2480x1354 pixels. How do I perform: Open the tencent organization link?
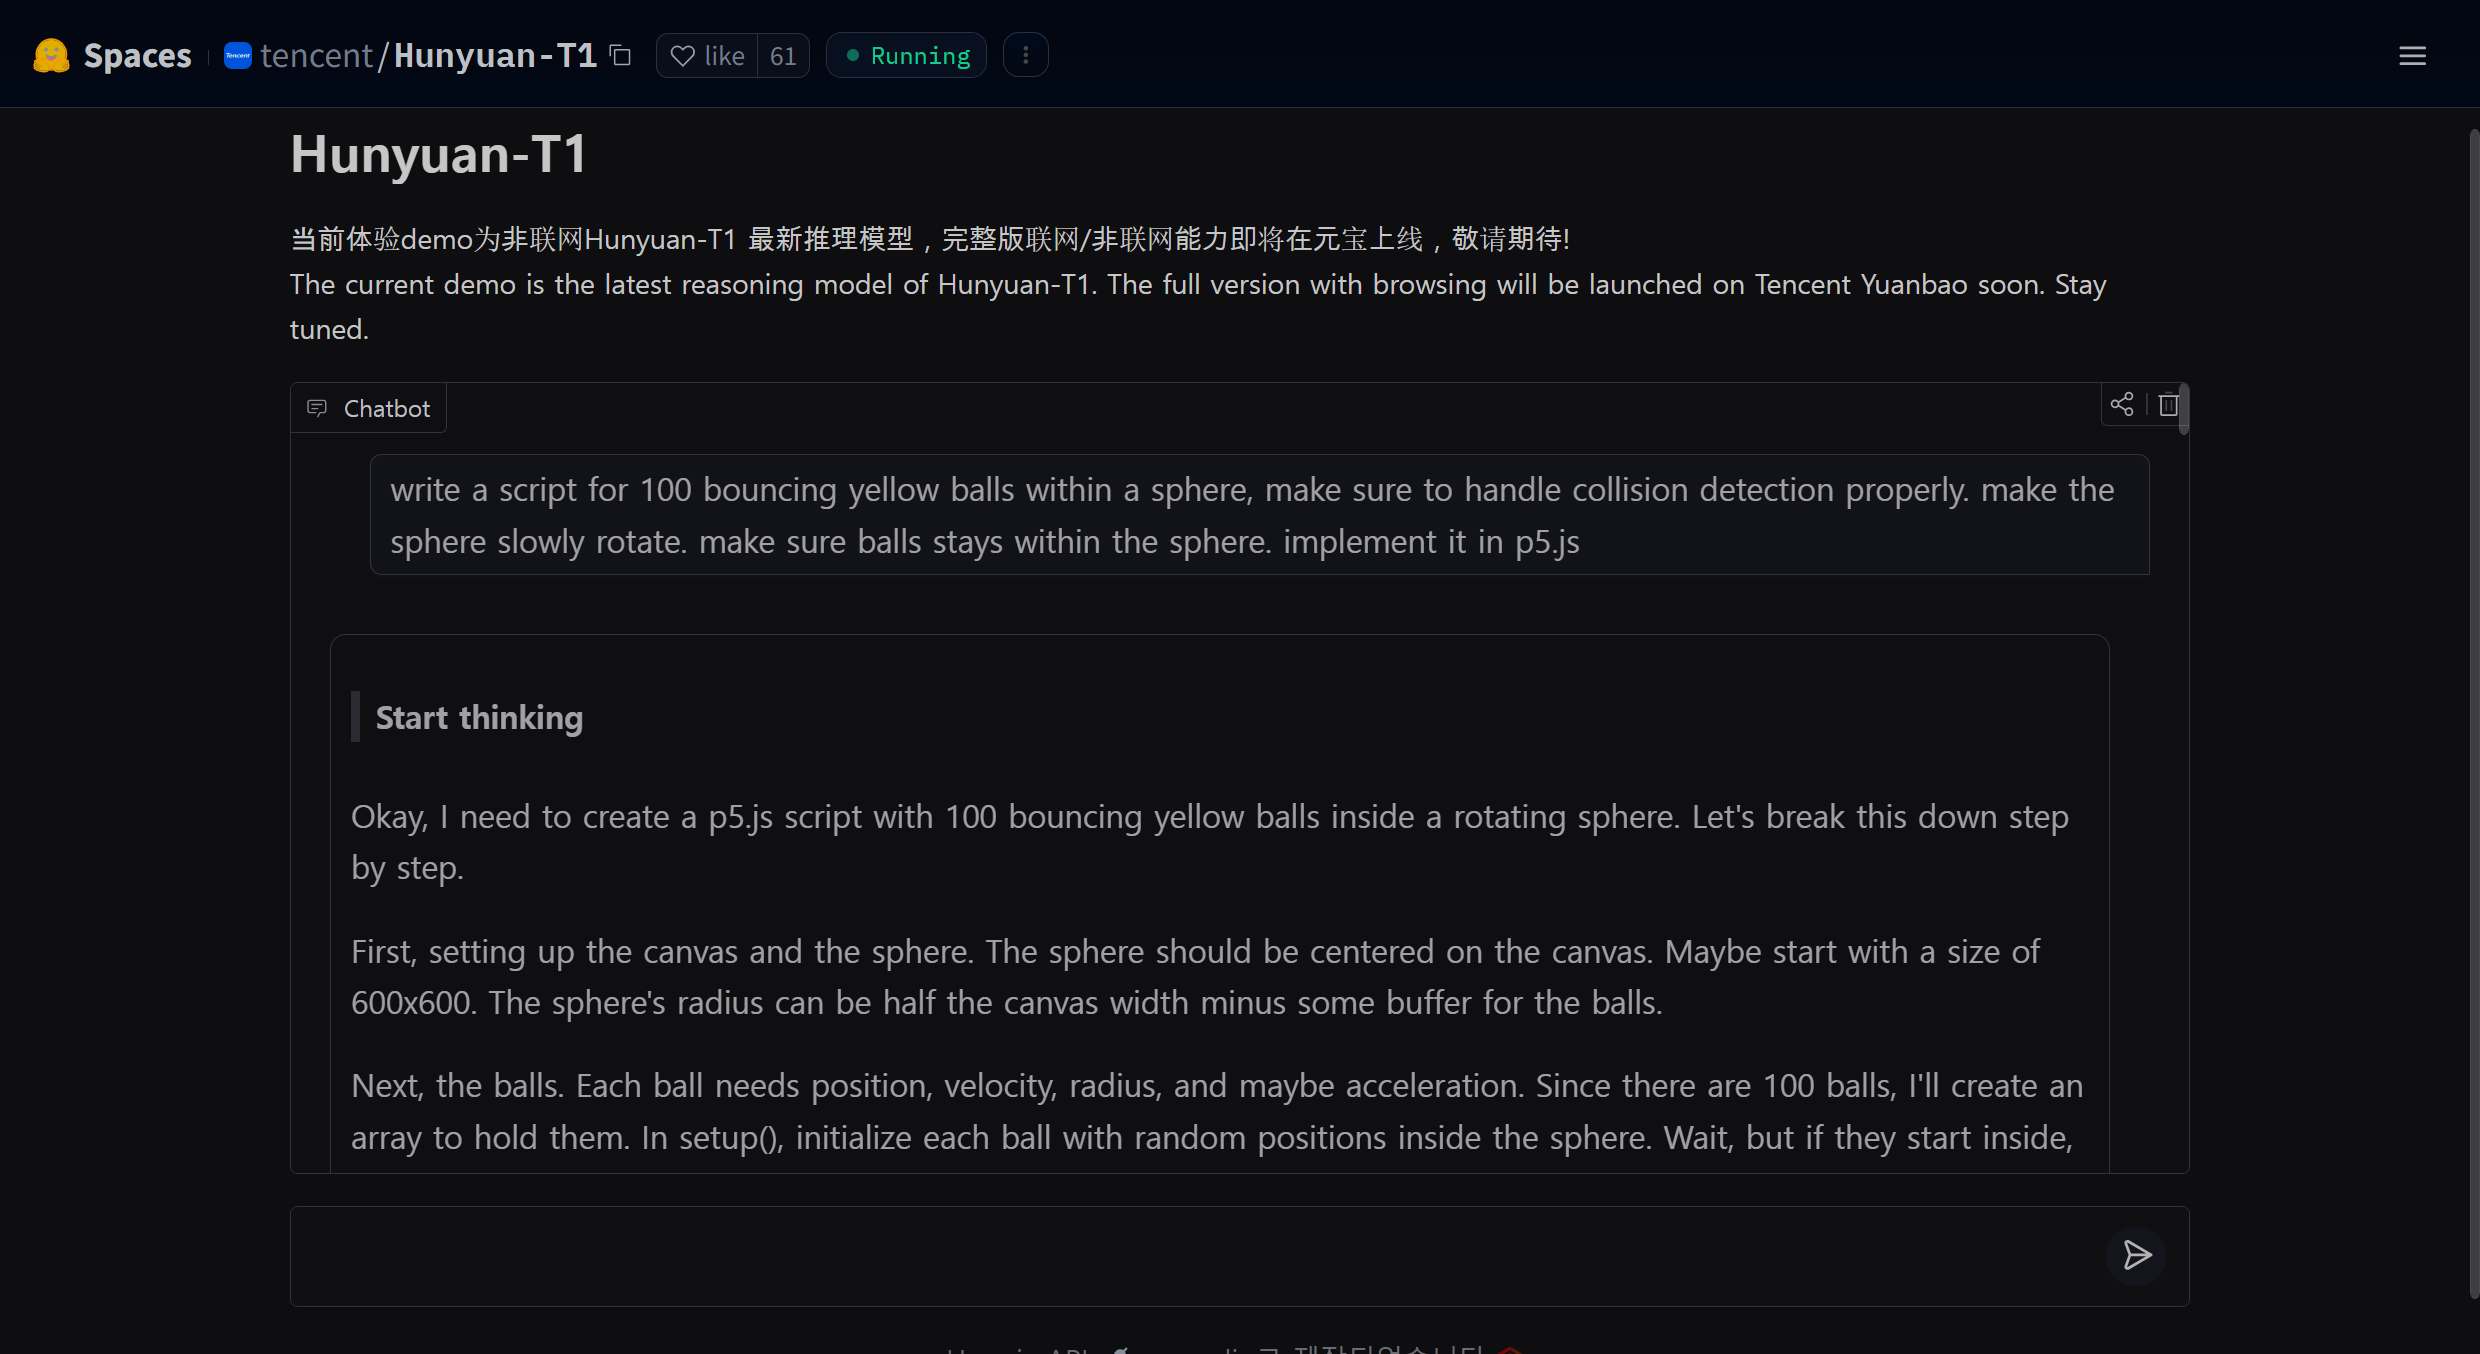click(316, 55)
